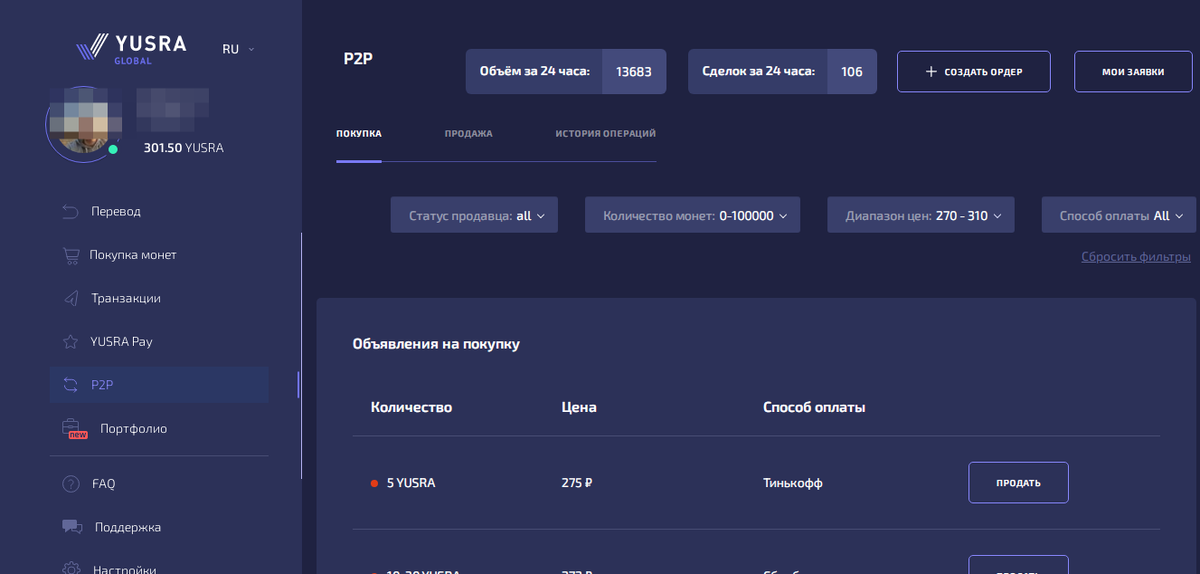1200x574 pixels.
Task: Switch to the Покупка tab
Action: pos(359,134)
